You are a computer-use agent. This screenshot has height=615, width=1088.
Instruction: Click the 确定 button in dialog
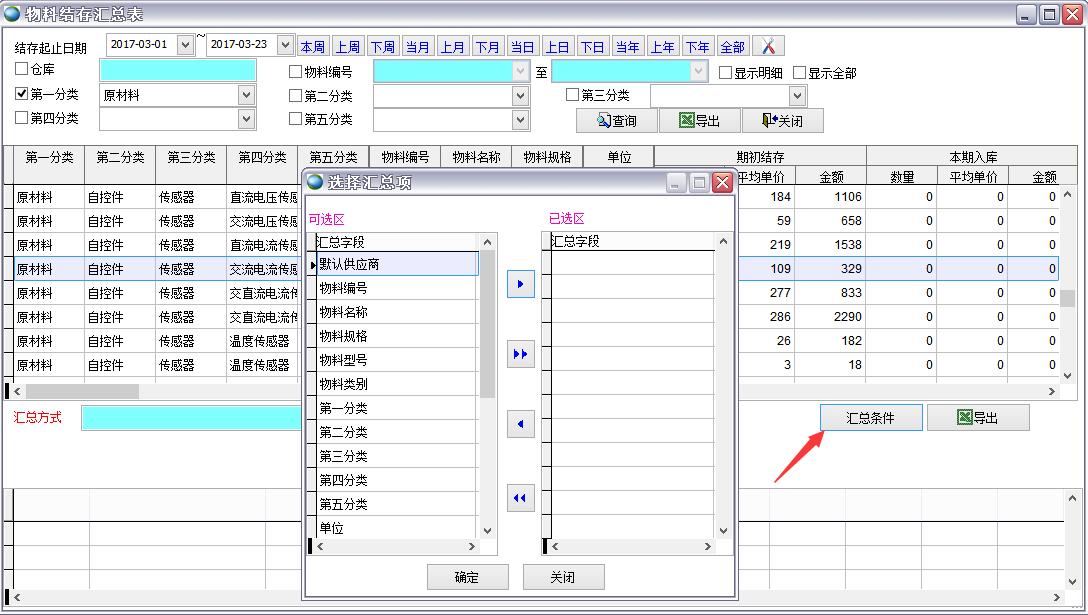point(467,577)
